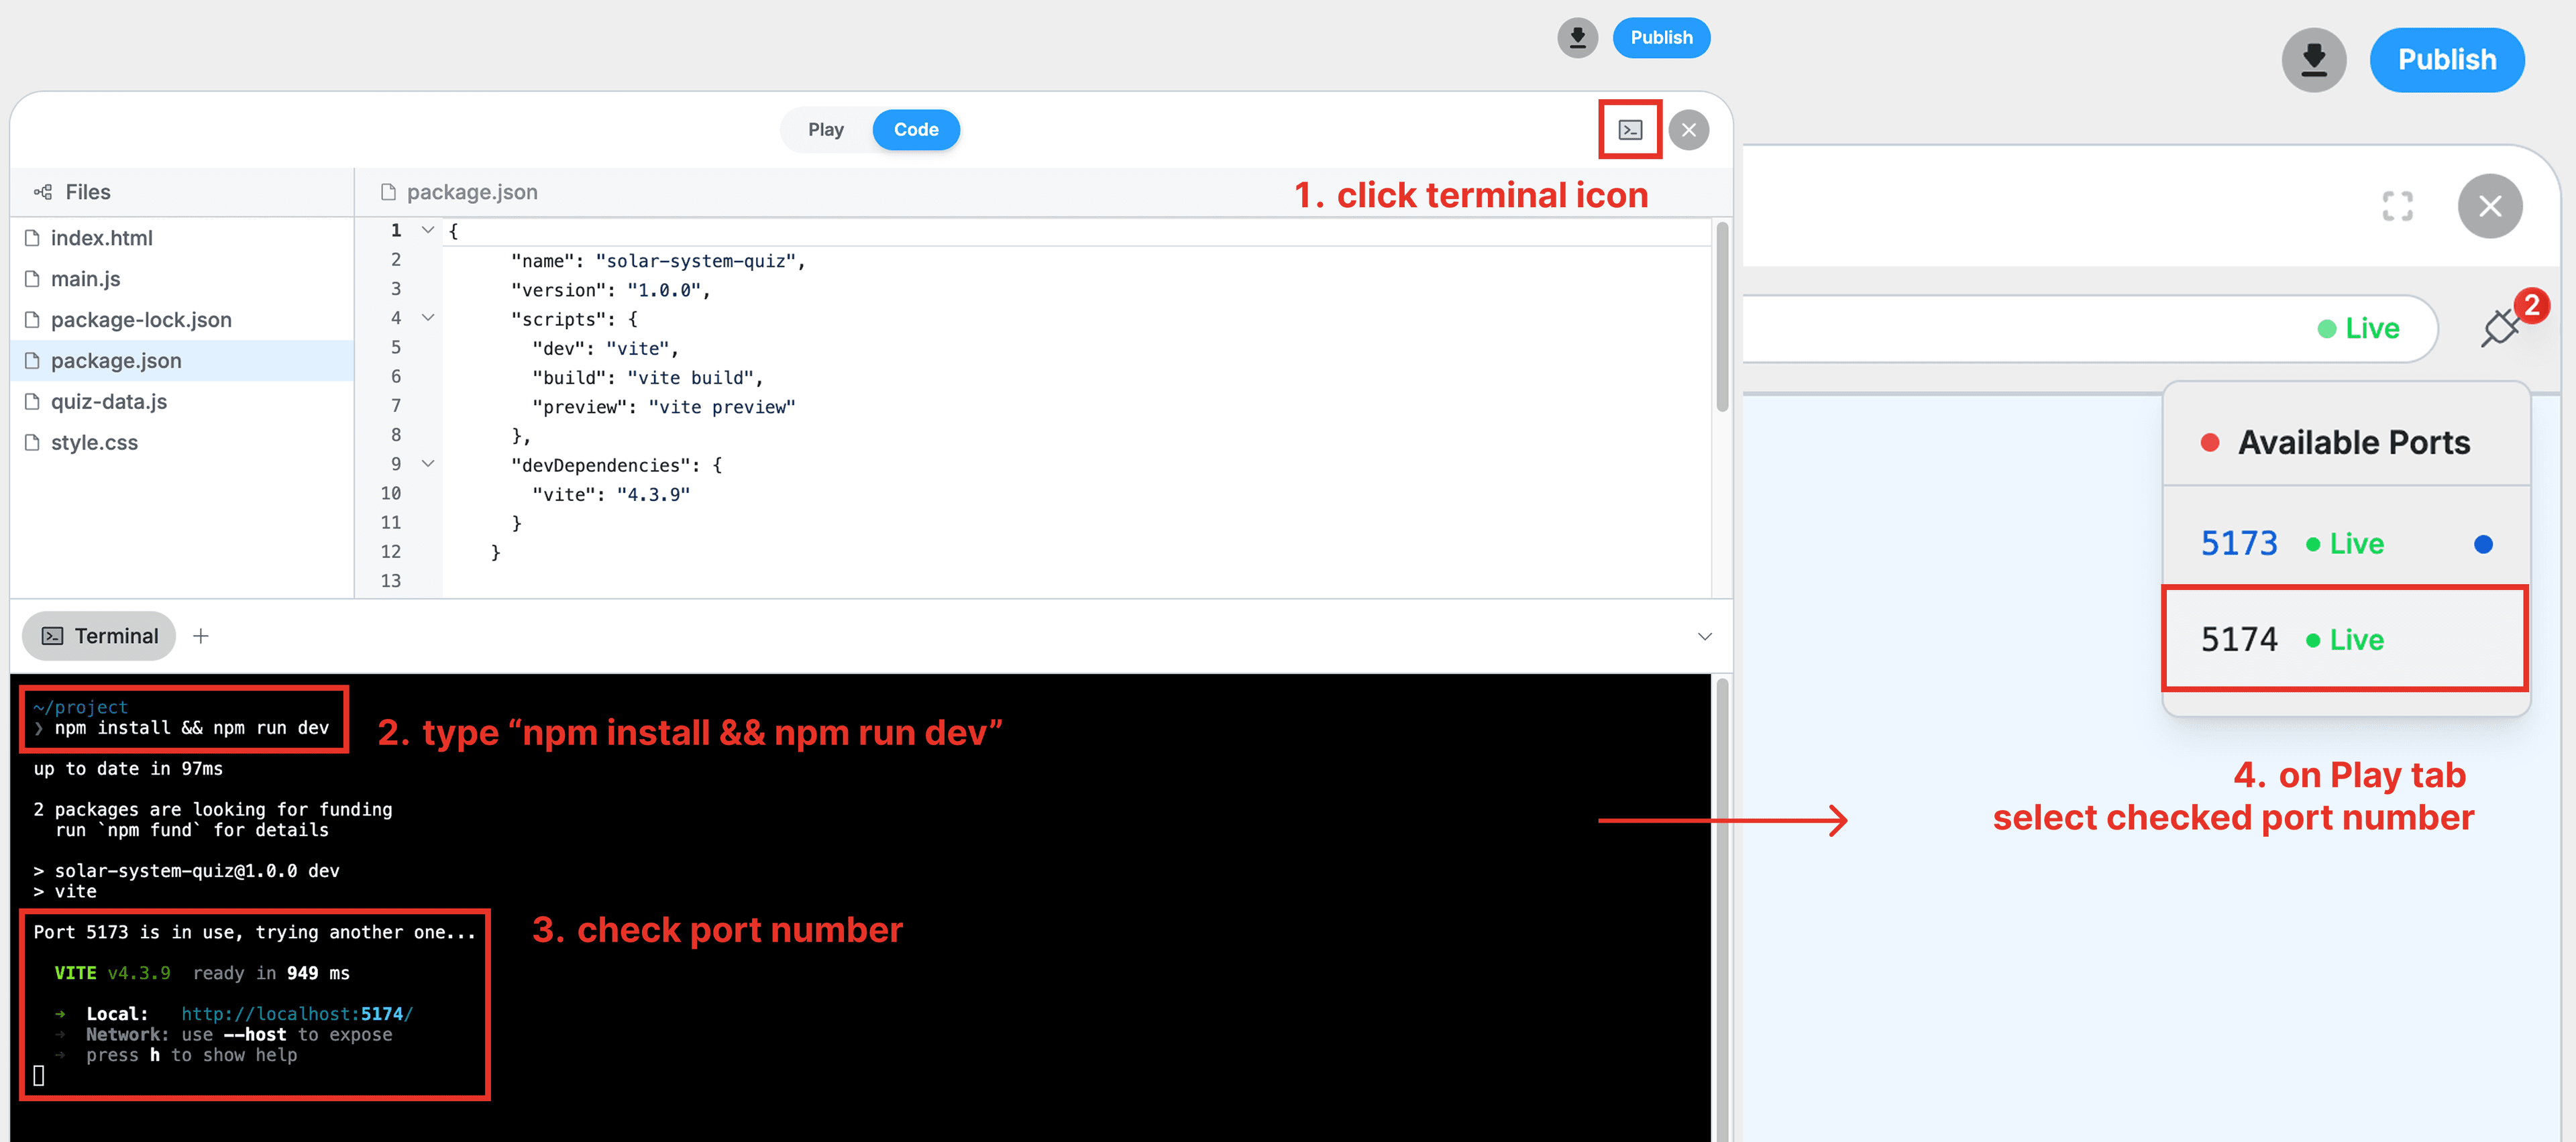Fold the code block at line 1
The image size is (2576, 1142).
[428, 230]
